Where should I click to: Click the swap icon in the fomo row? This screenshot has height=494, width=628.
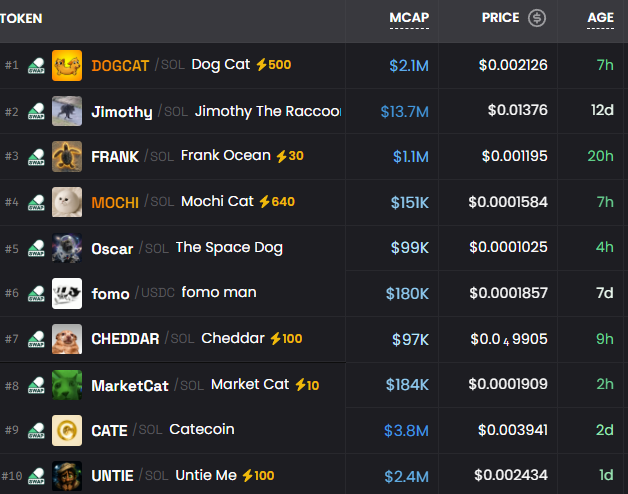pos(36,293)
